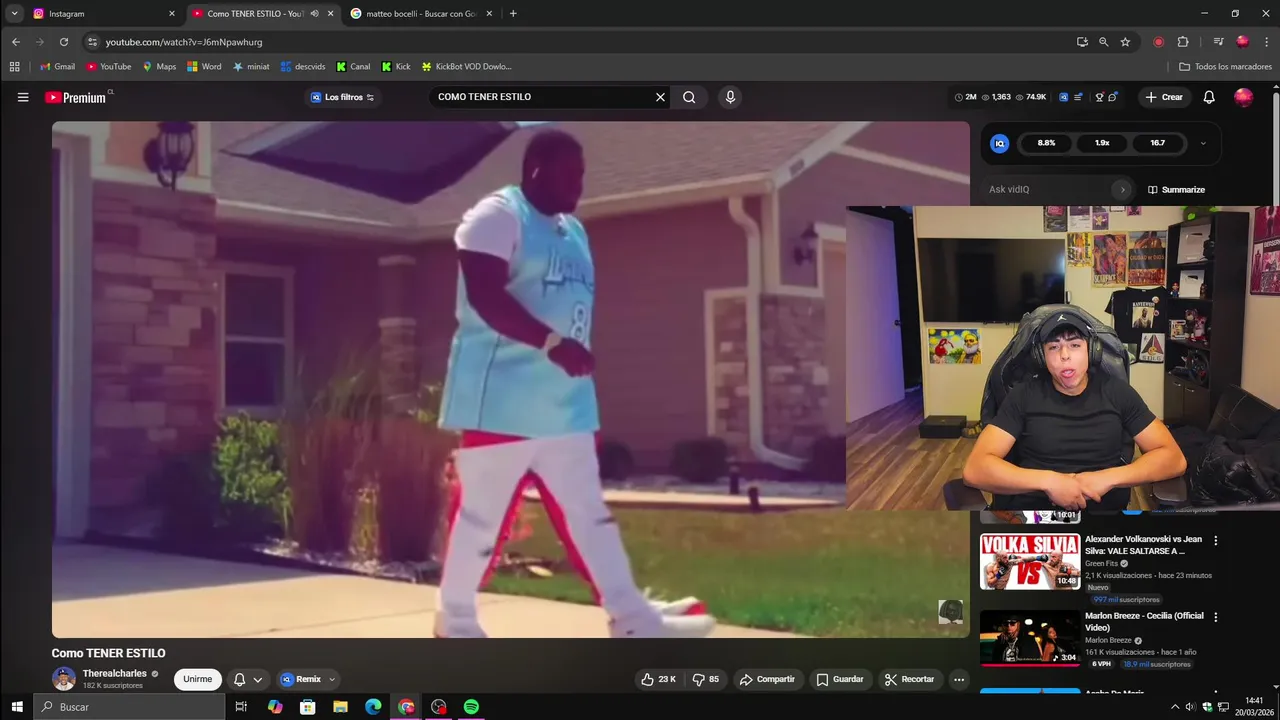Like the video with thumbs up
This screenshot has width=1280, height=720.
[x=658, y=679]
